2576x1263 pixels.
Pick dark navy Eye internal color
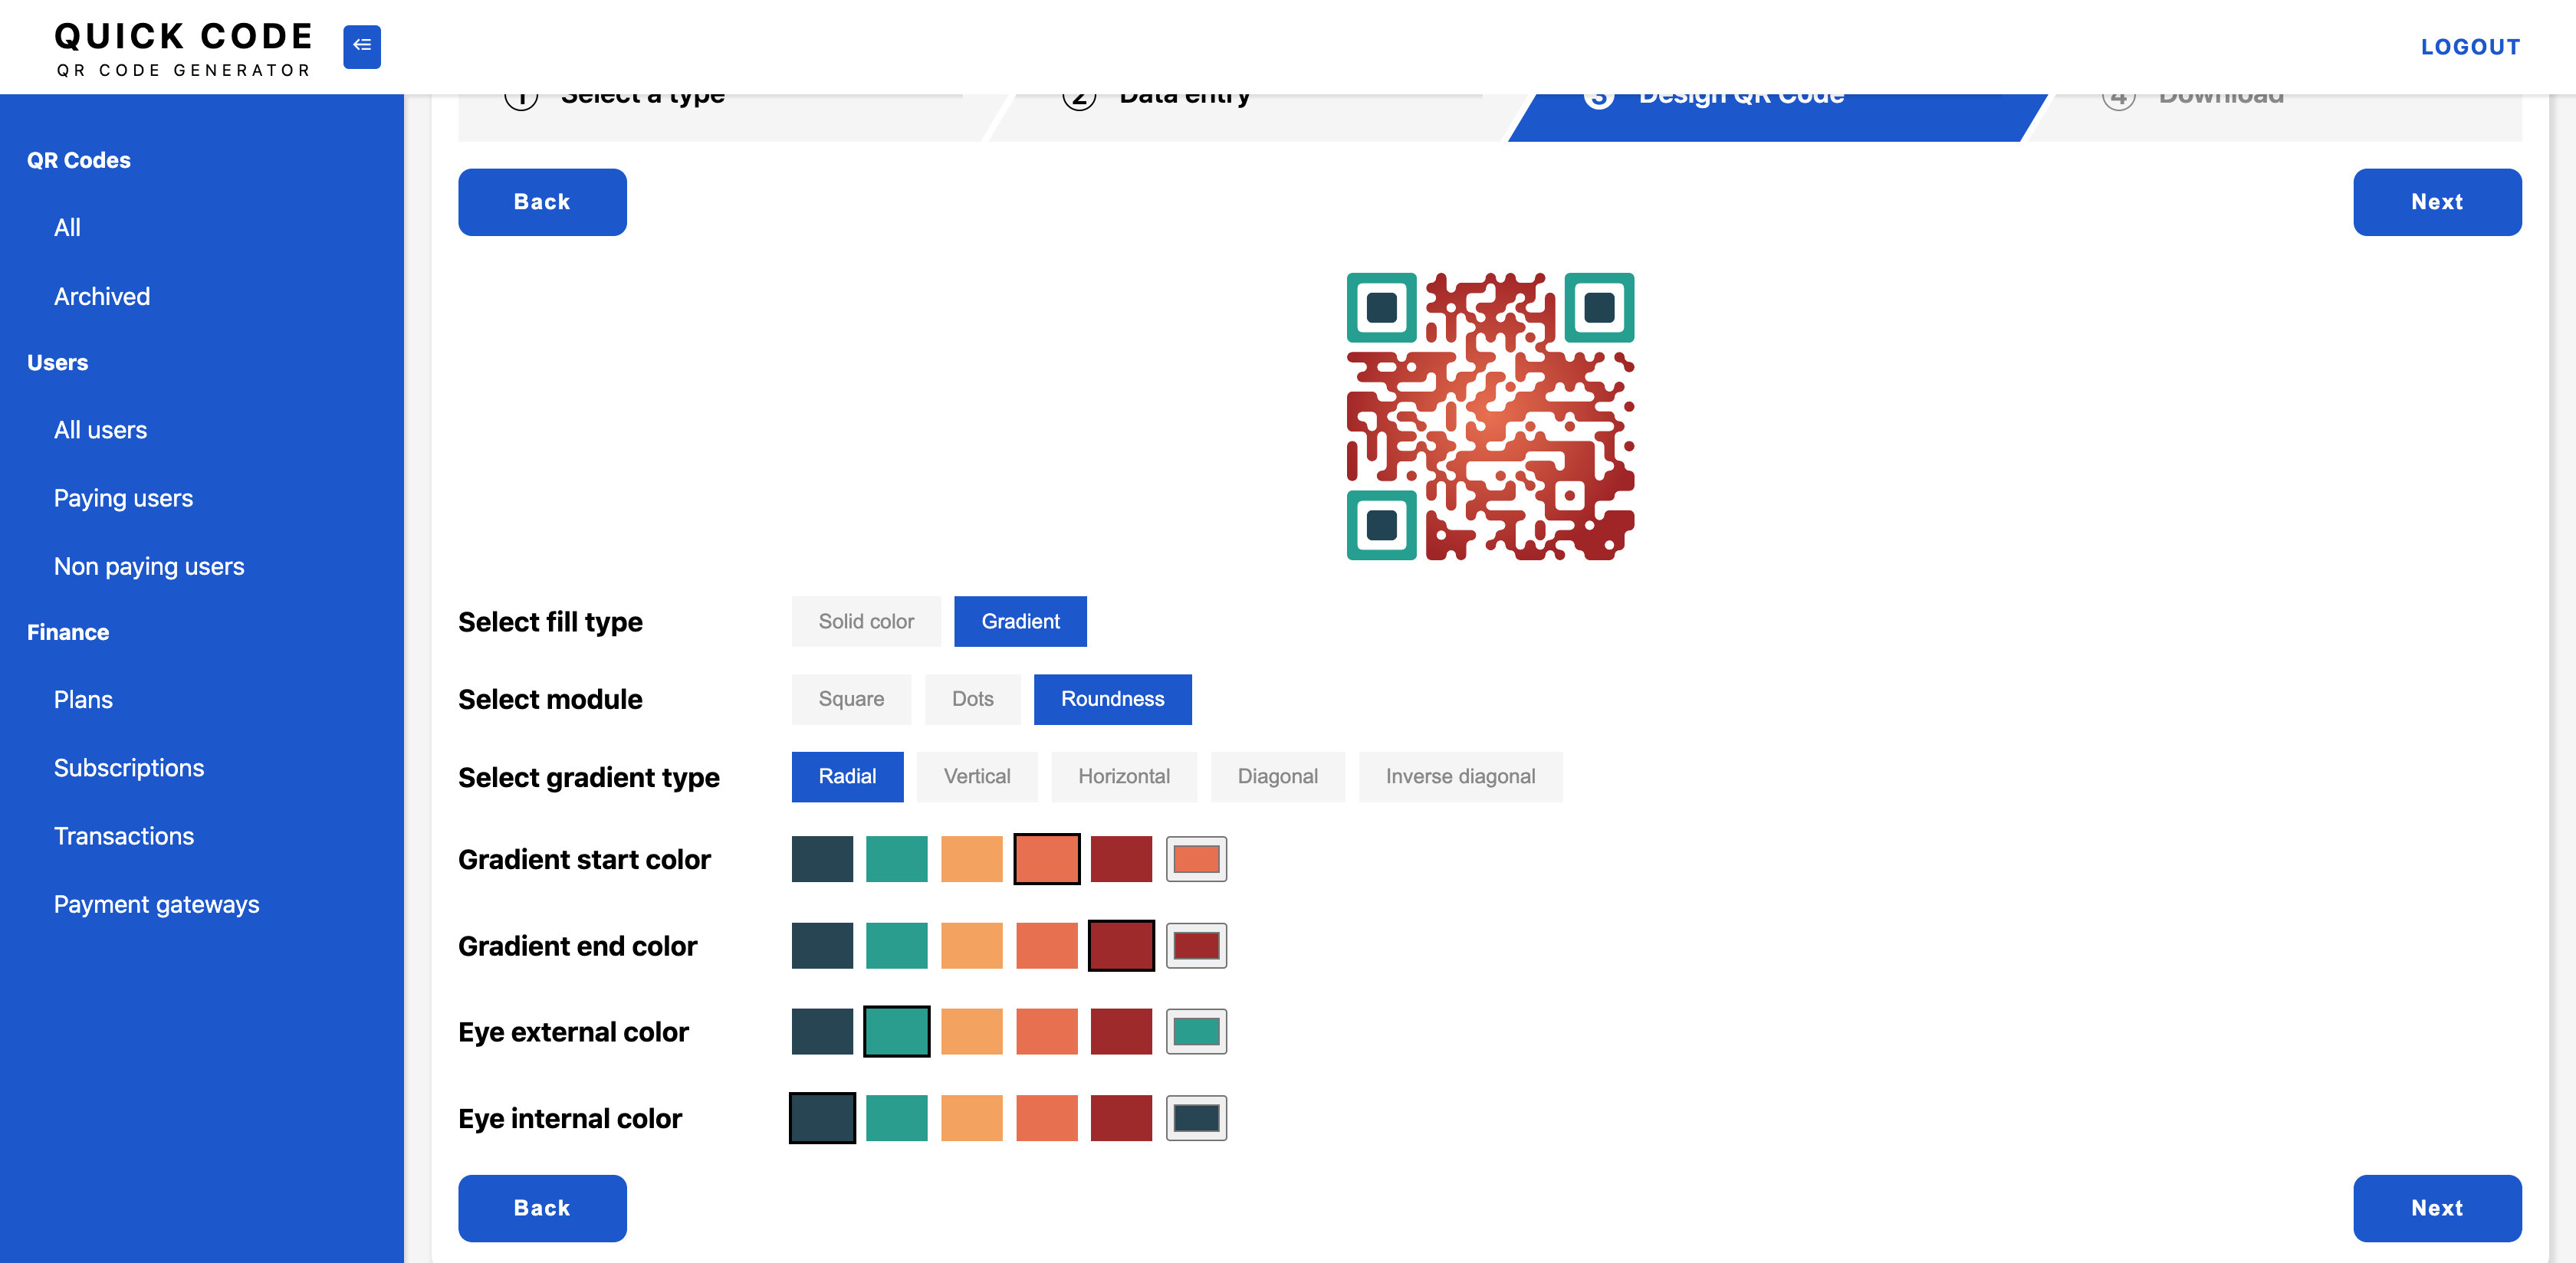click(822, 1118)
